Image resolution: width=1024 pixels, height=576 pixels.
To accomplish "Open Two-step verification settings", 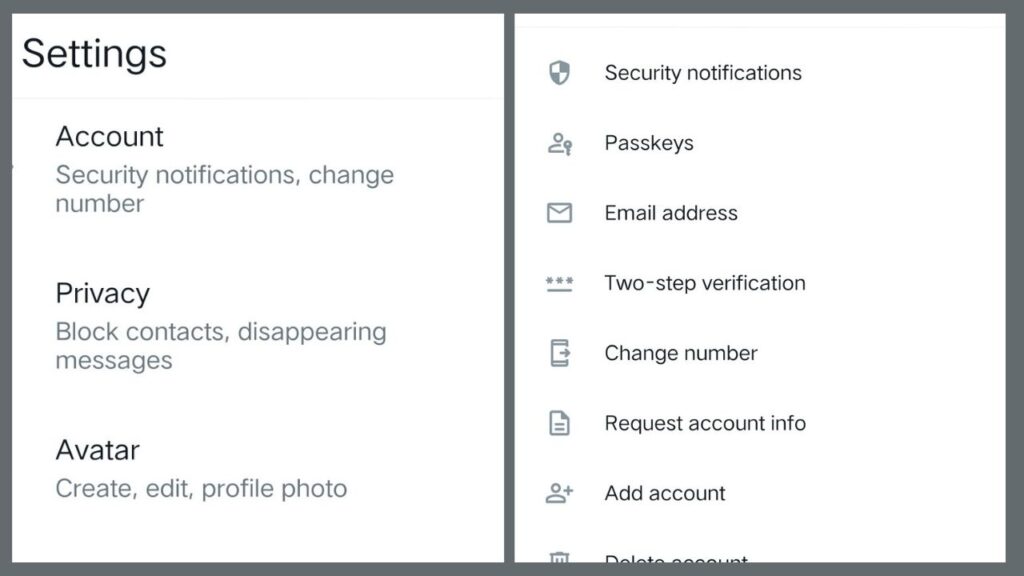I will 705,283.
